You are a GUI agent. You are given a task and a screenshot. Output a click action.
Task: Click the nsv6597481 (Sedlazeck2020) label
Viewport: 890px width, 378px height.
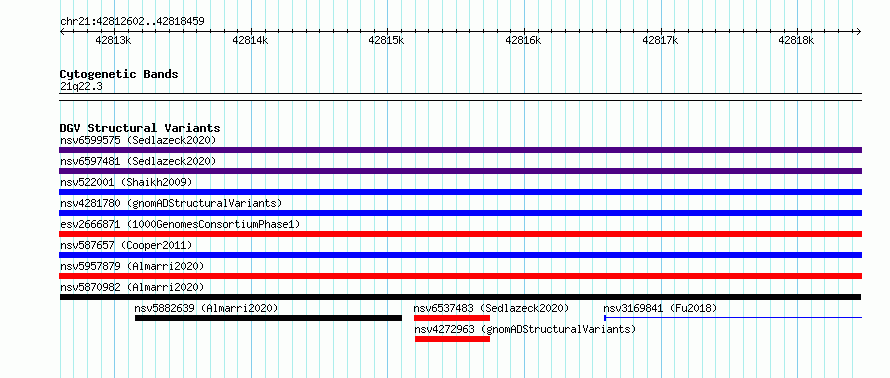tap(138, 161)
